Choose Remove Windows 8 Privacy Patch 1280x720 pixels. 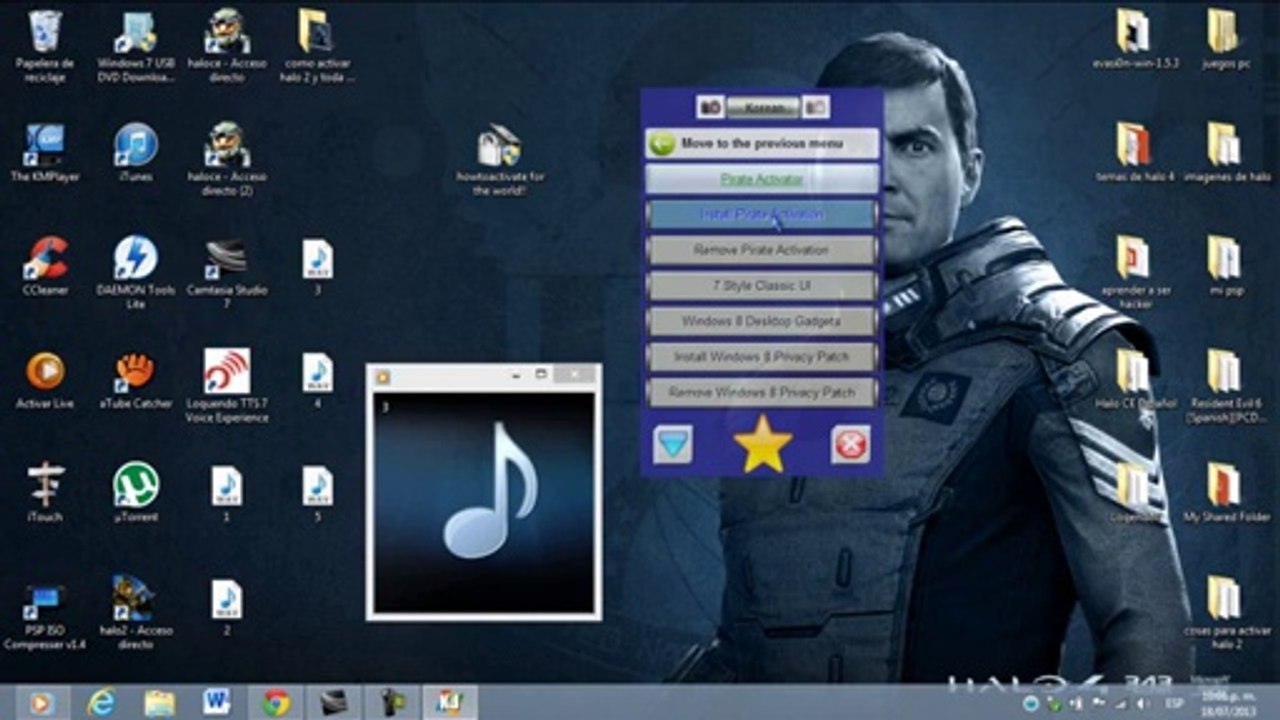pos(762,392)
